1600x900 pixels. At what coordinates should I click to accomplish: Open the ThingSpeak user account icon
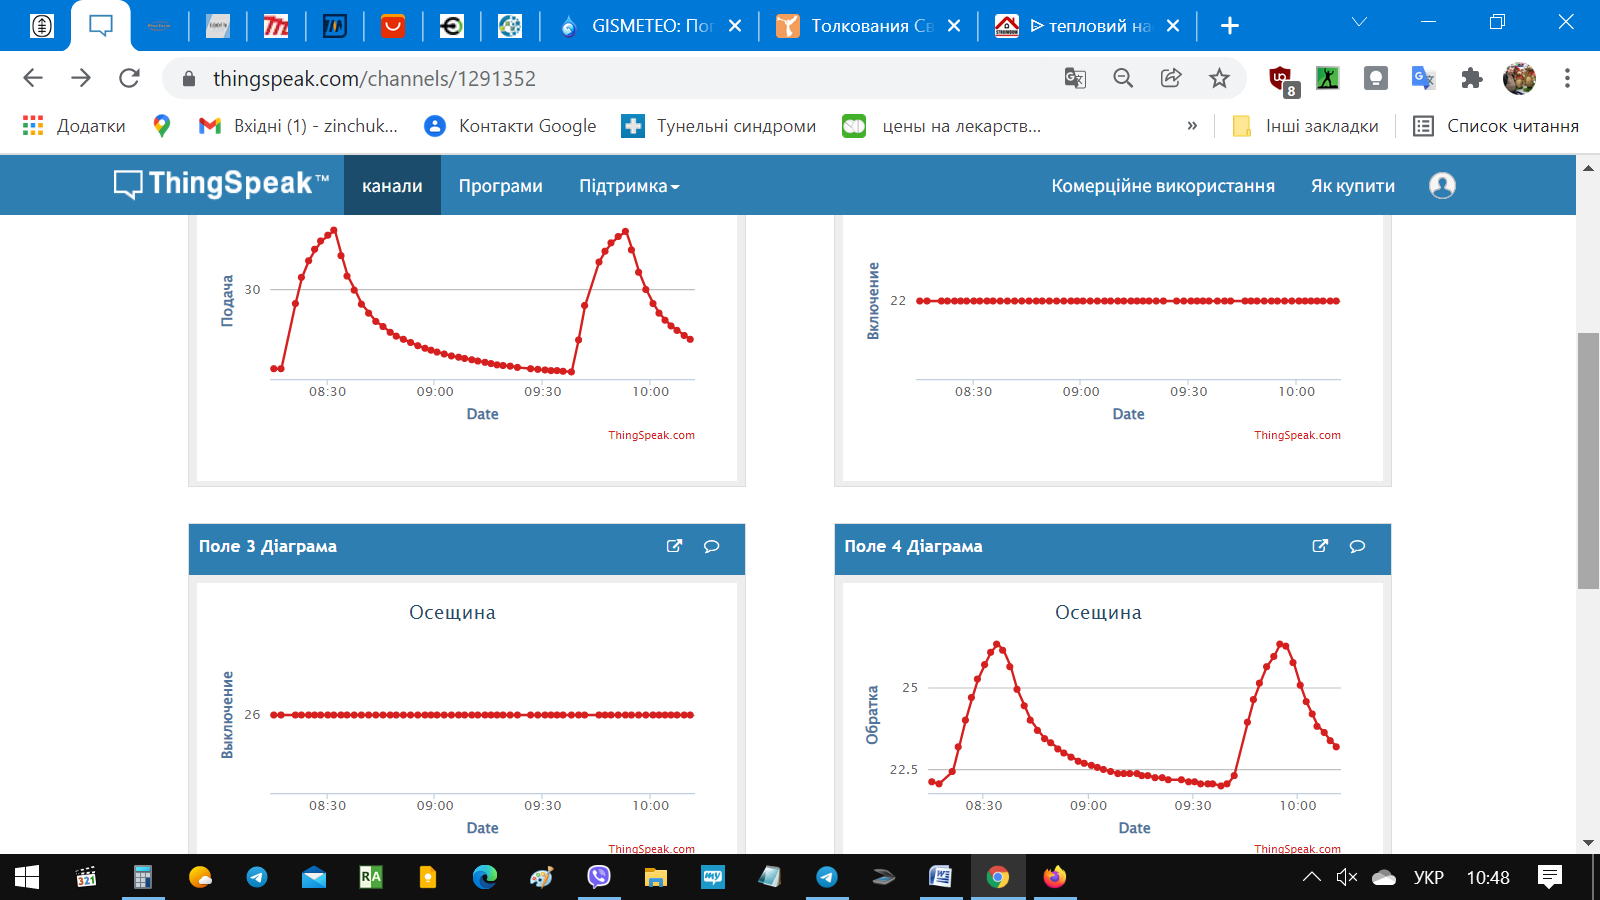1442,185
